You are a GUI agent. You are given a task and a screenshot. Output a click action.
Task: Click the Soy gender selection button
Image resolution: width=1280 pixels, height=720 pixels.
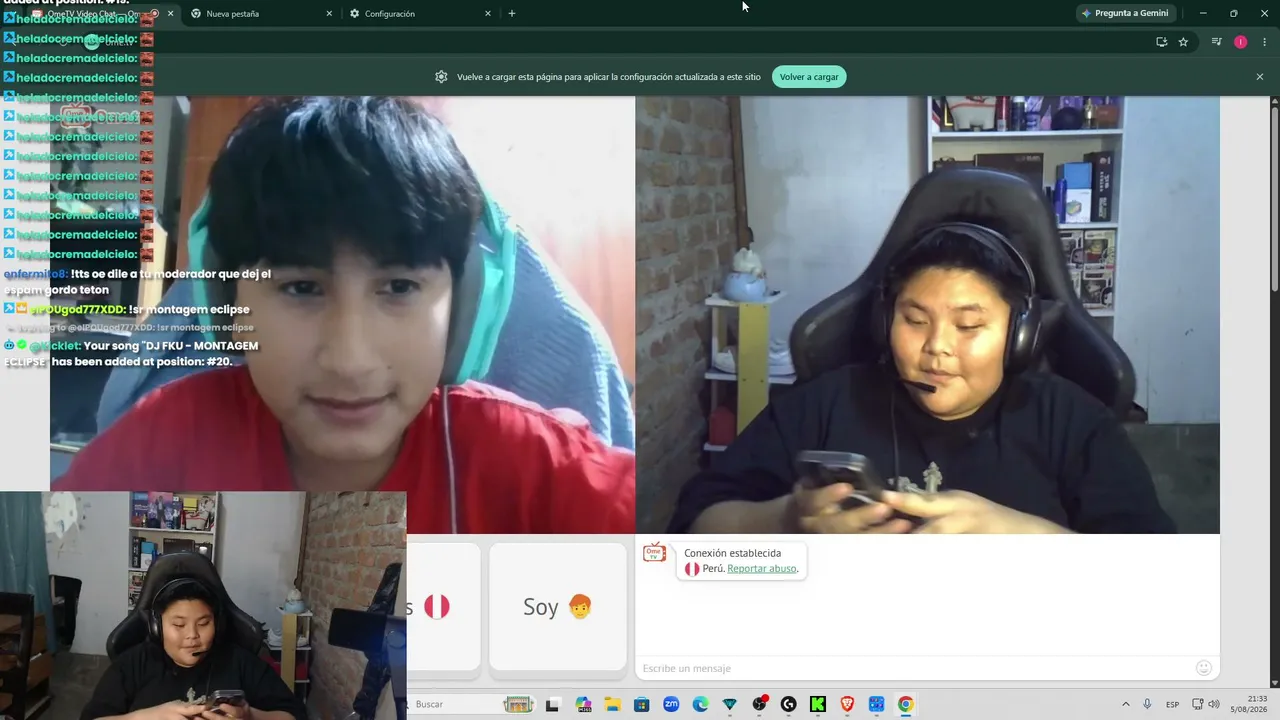558,606
